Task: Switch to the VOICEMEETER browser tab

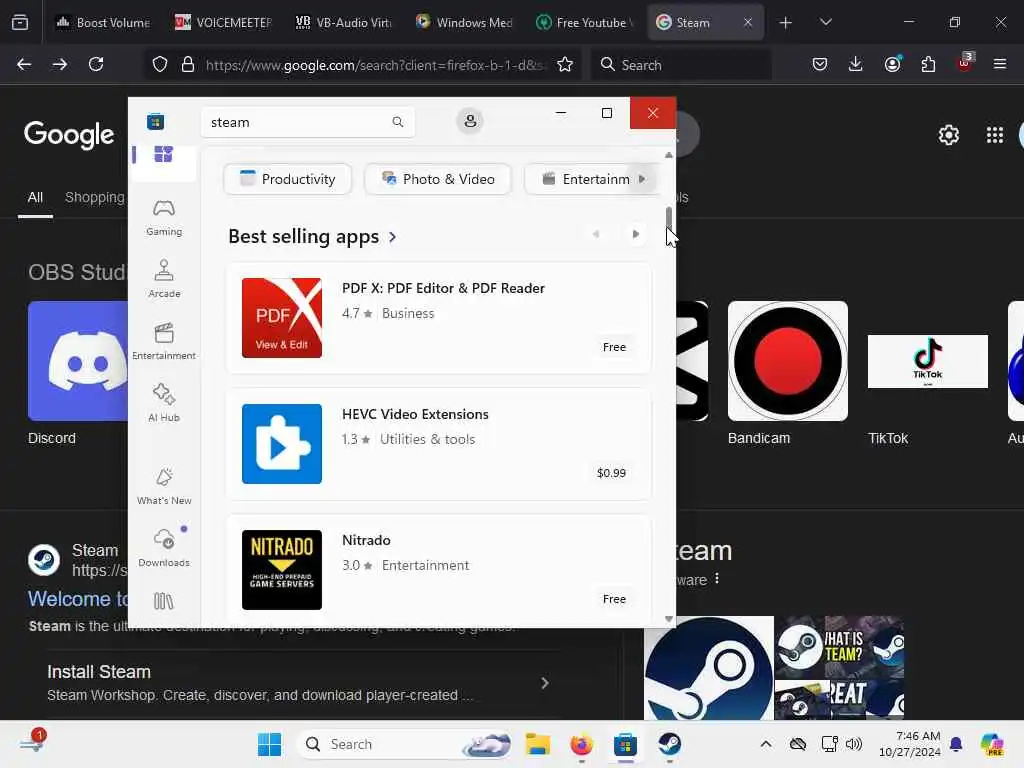Action: tap(223, 22)
